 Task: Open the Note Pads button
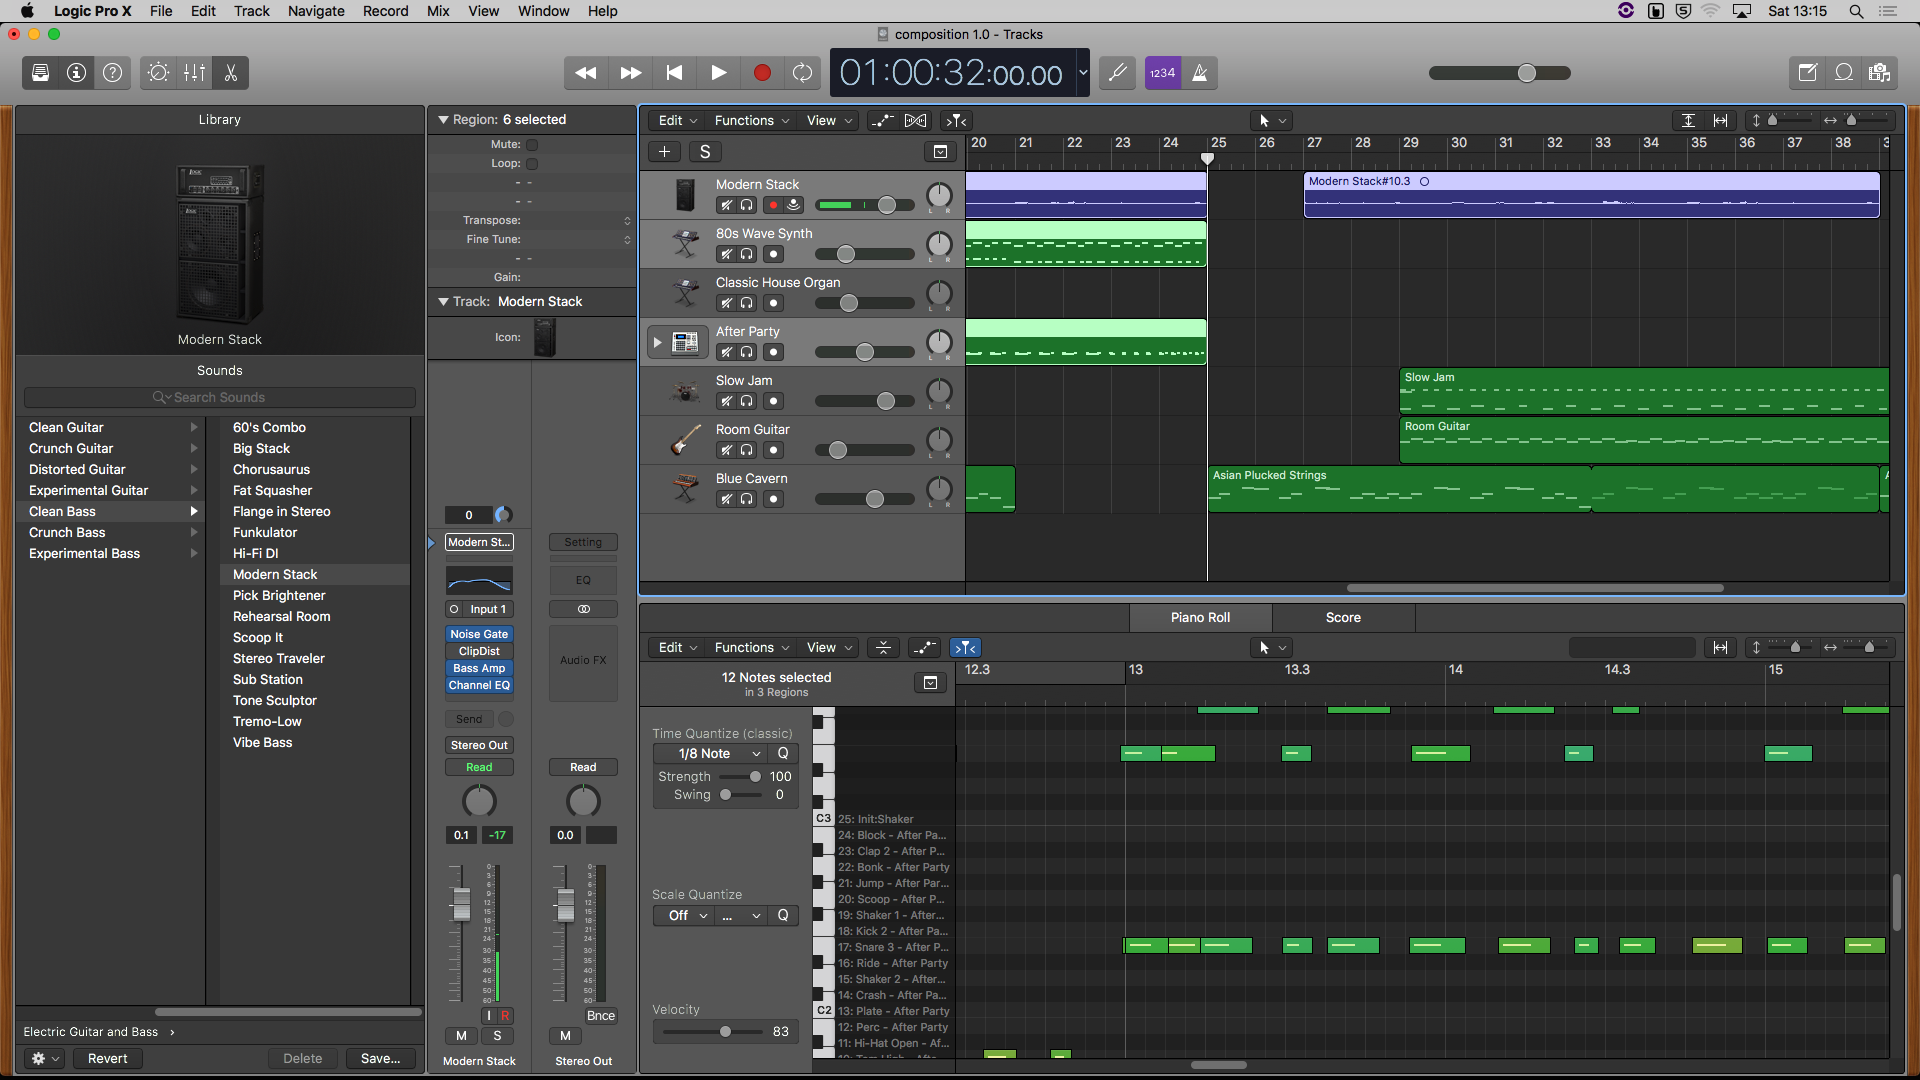pyautogui.click(x=1807, y=73)
